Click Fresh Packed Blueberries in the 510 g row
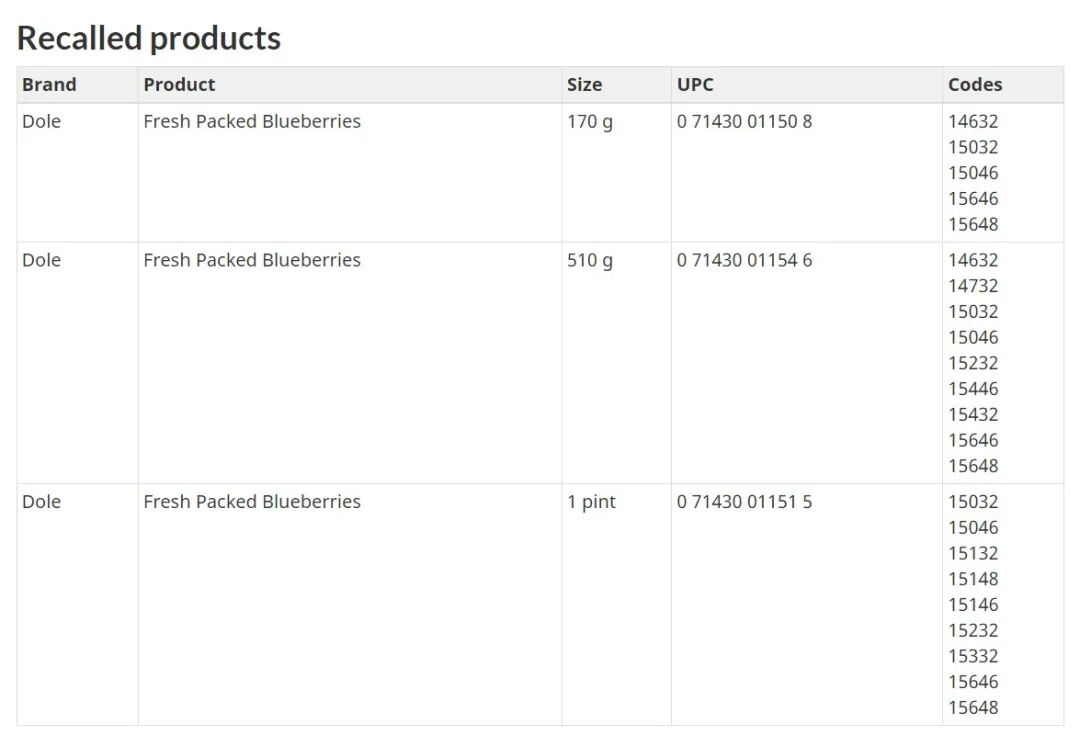1080x735 pixels. 252,260
